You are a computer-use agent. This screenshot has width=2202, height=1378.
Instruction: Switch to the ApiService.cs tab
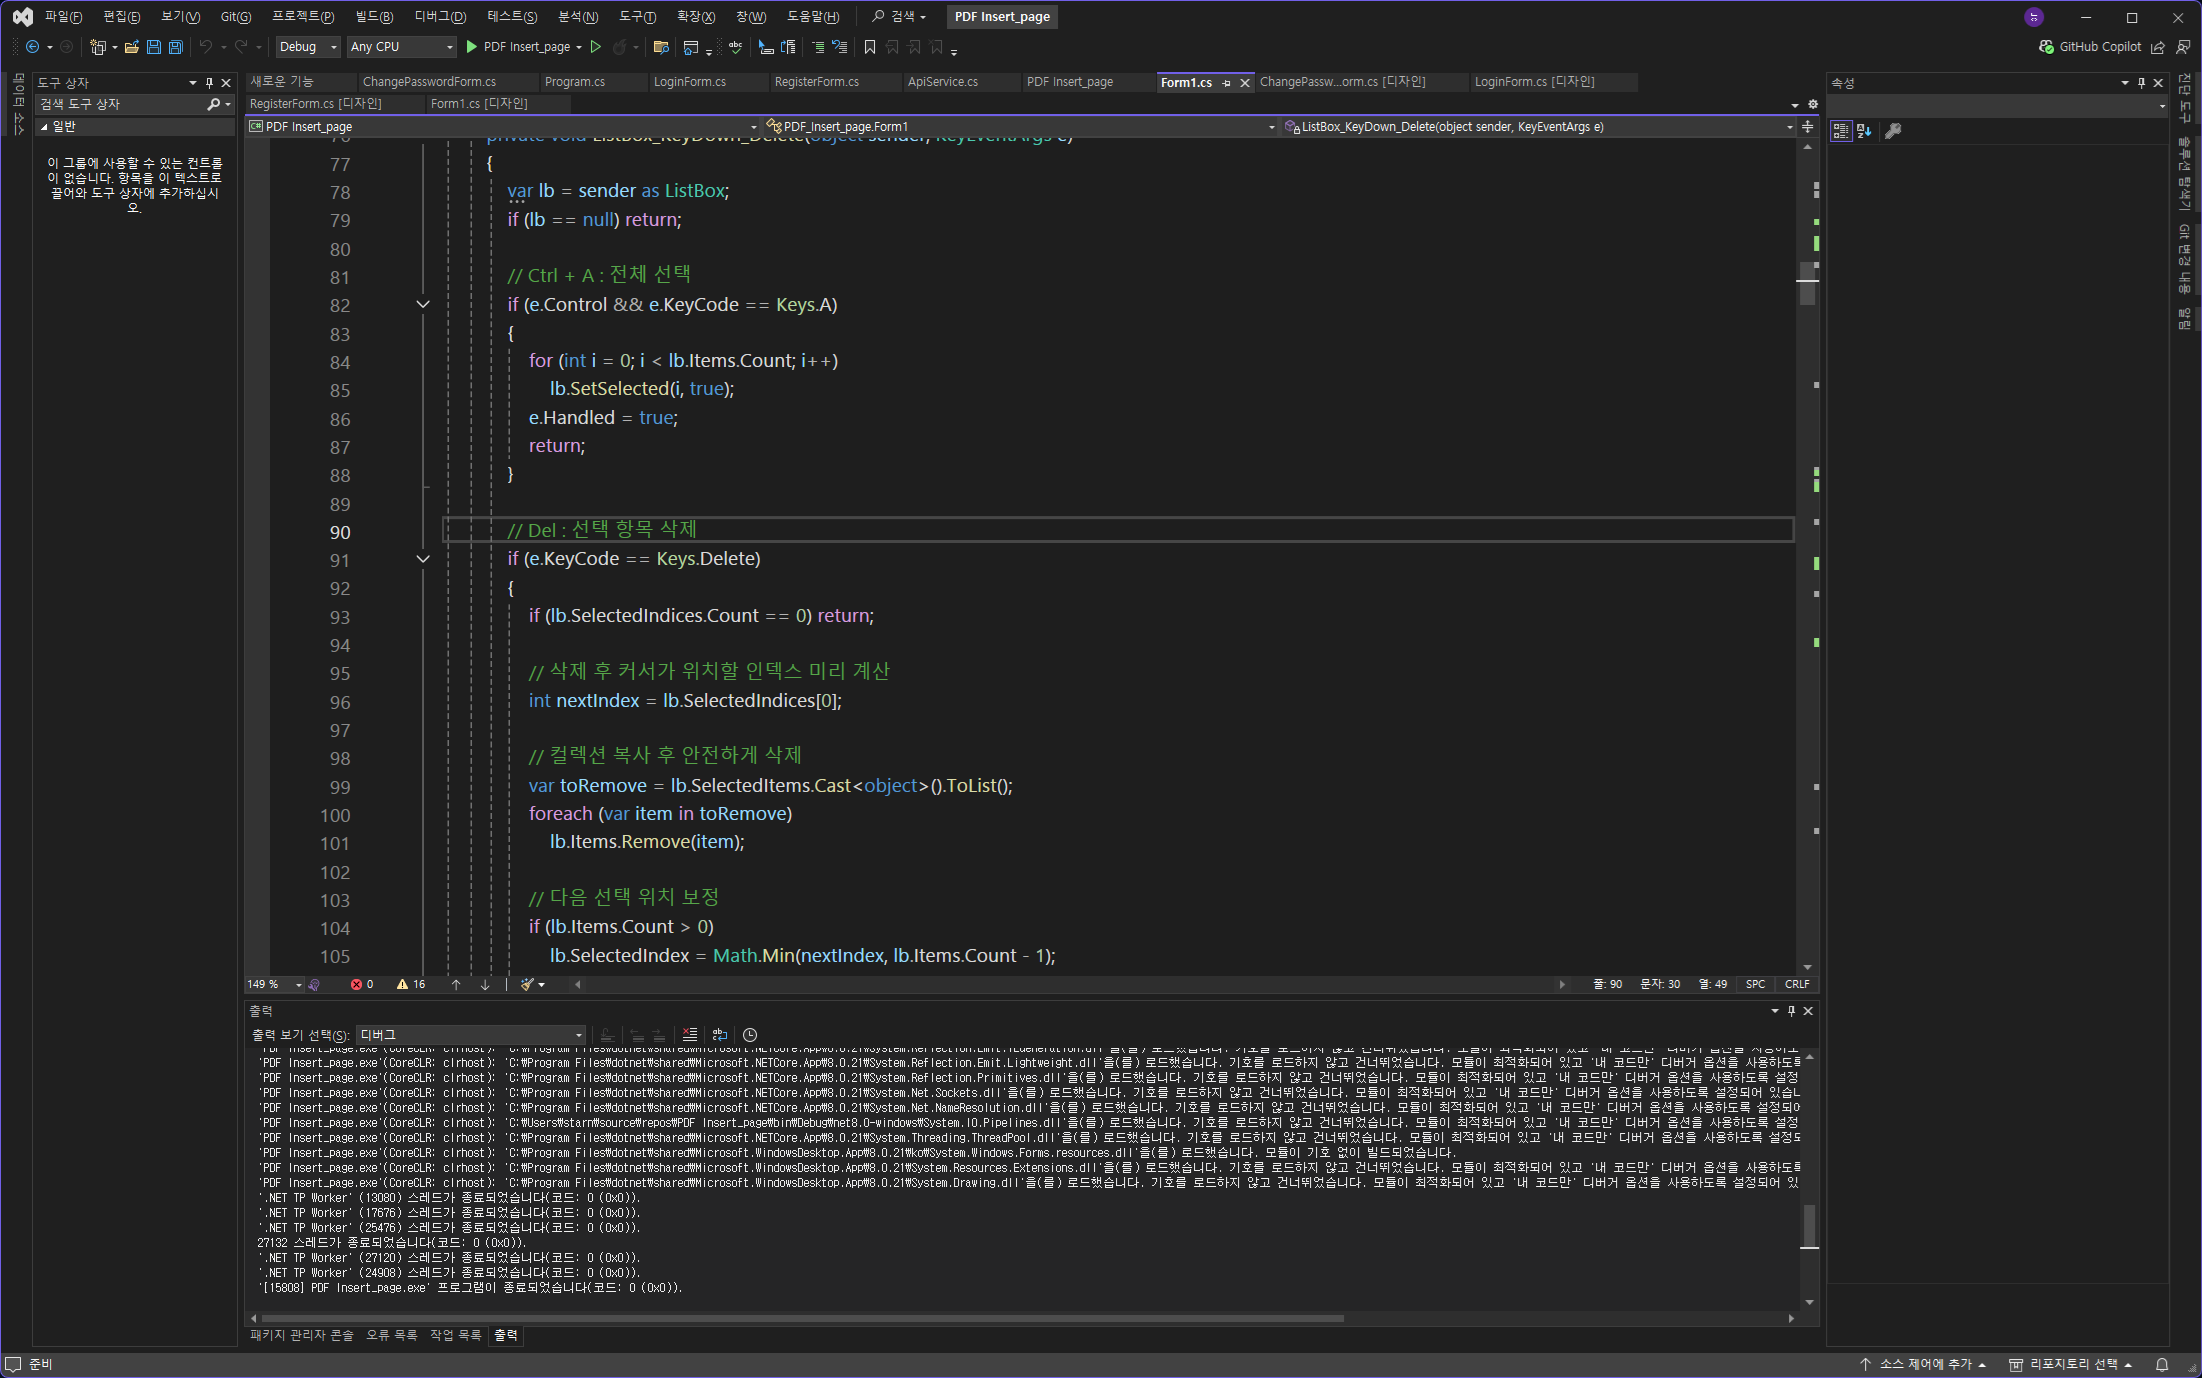click(941, 82)
